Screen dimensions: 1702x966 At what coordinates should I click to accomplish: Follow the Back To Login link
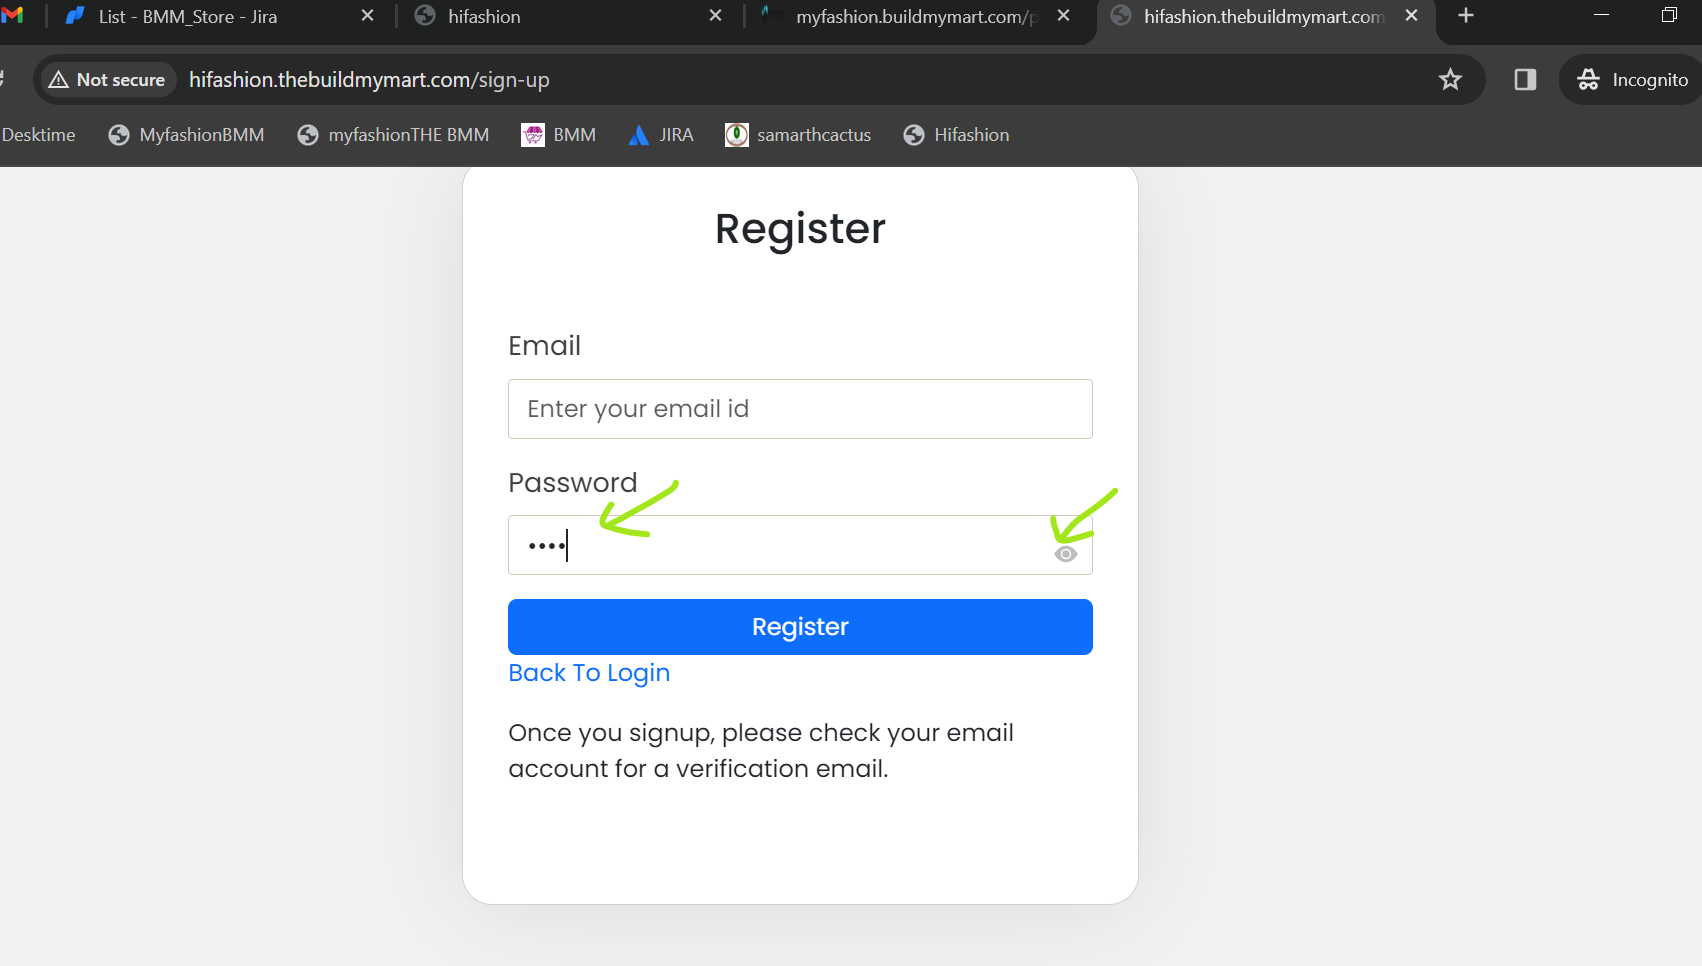(589, 673)
